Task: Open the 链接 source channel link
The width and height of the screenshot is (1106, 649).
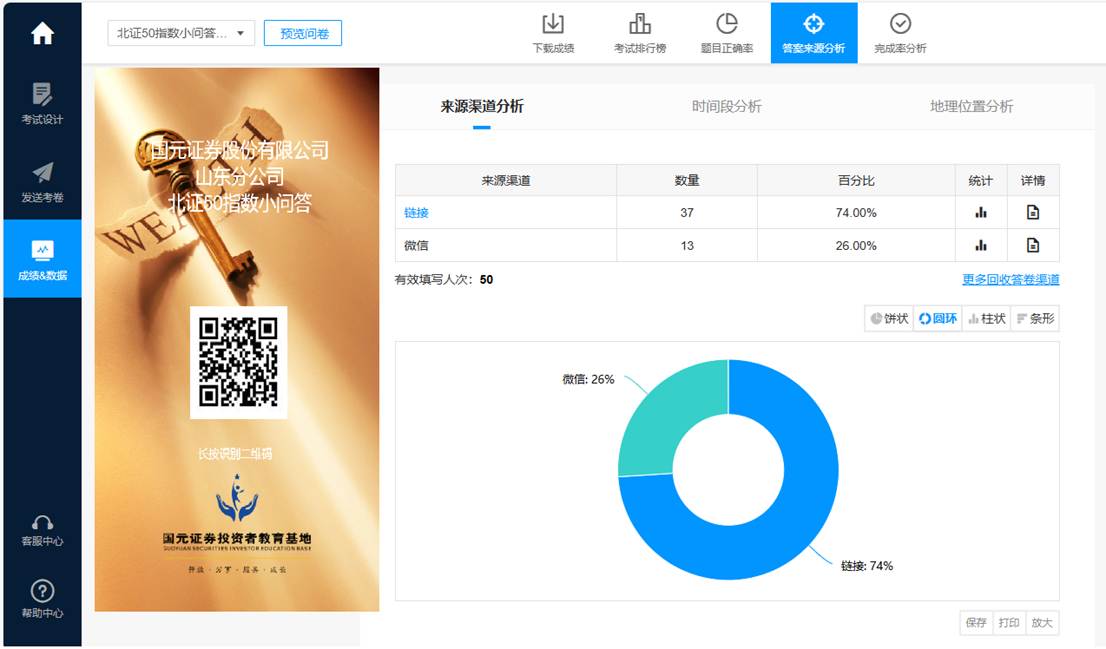Action: tap(416, 212)
